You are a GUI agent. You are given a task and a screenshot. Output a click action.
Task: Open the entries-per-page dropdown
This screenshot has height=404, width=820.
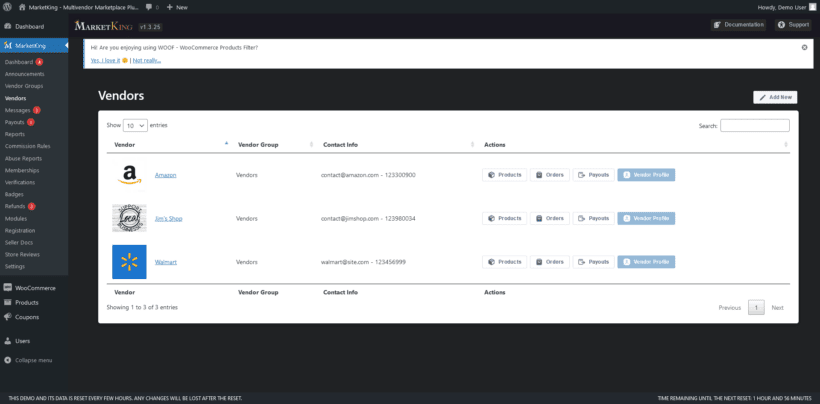pyautogui.click(x=135, y=126)
